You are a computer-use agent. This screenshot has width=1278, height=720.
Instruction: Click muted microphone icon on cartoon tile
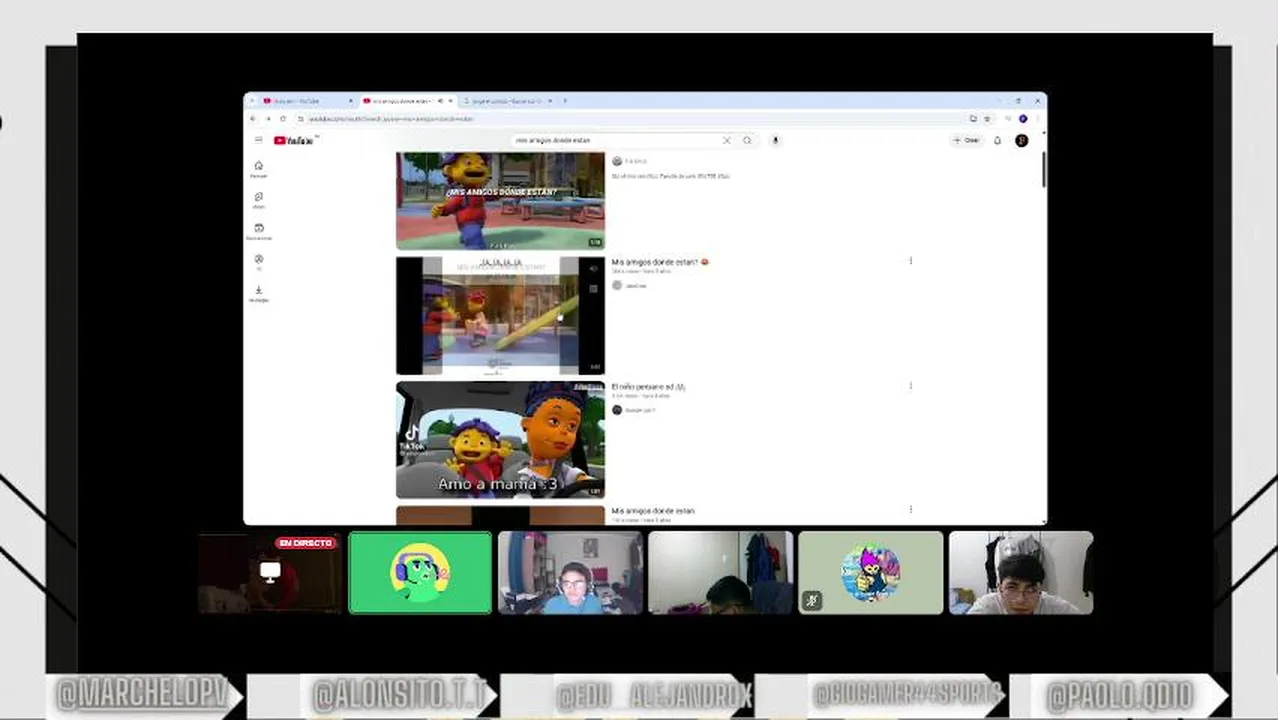(812, 601)
